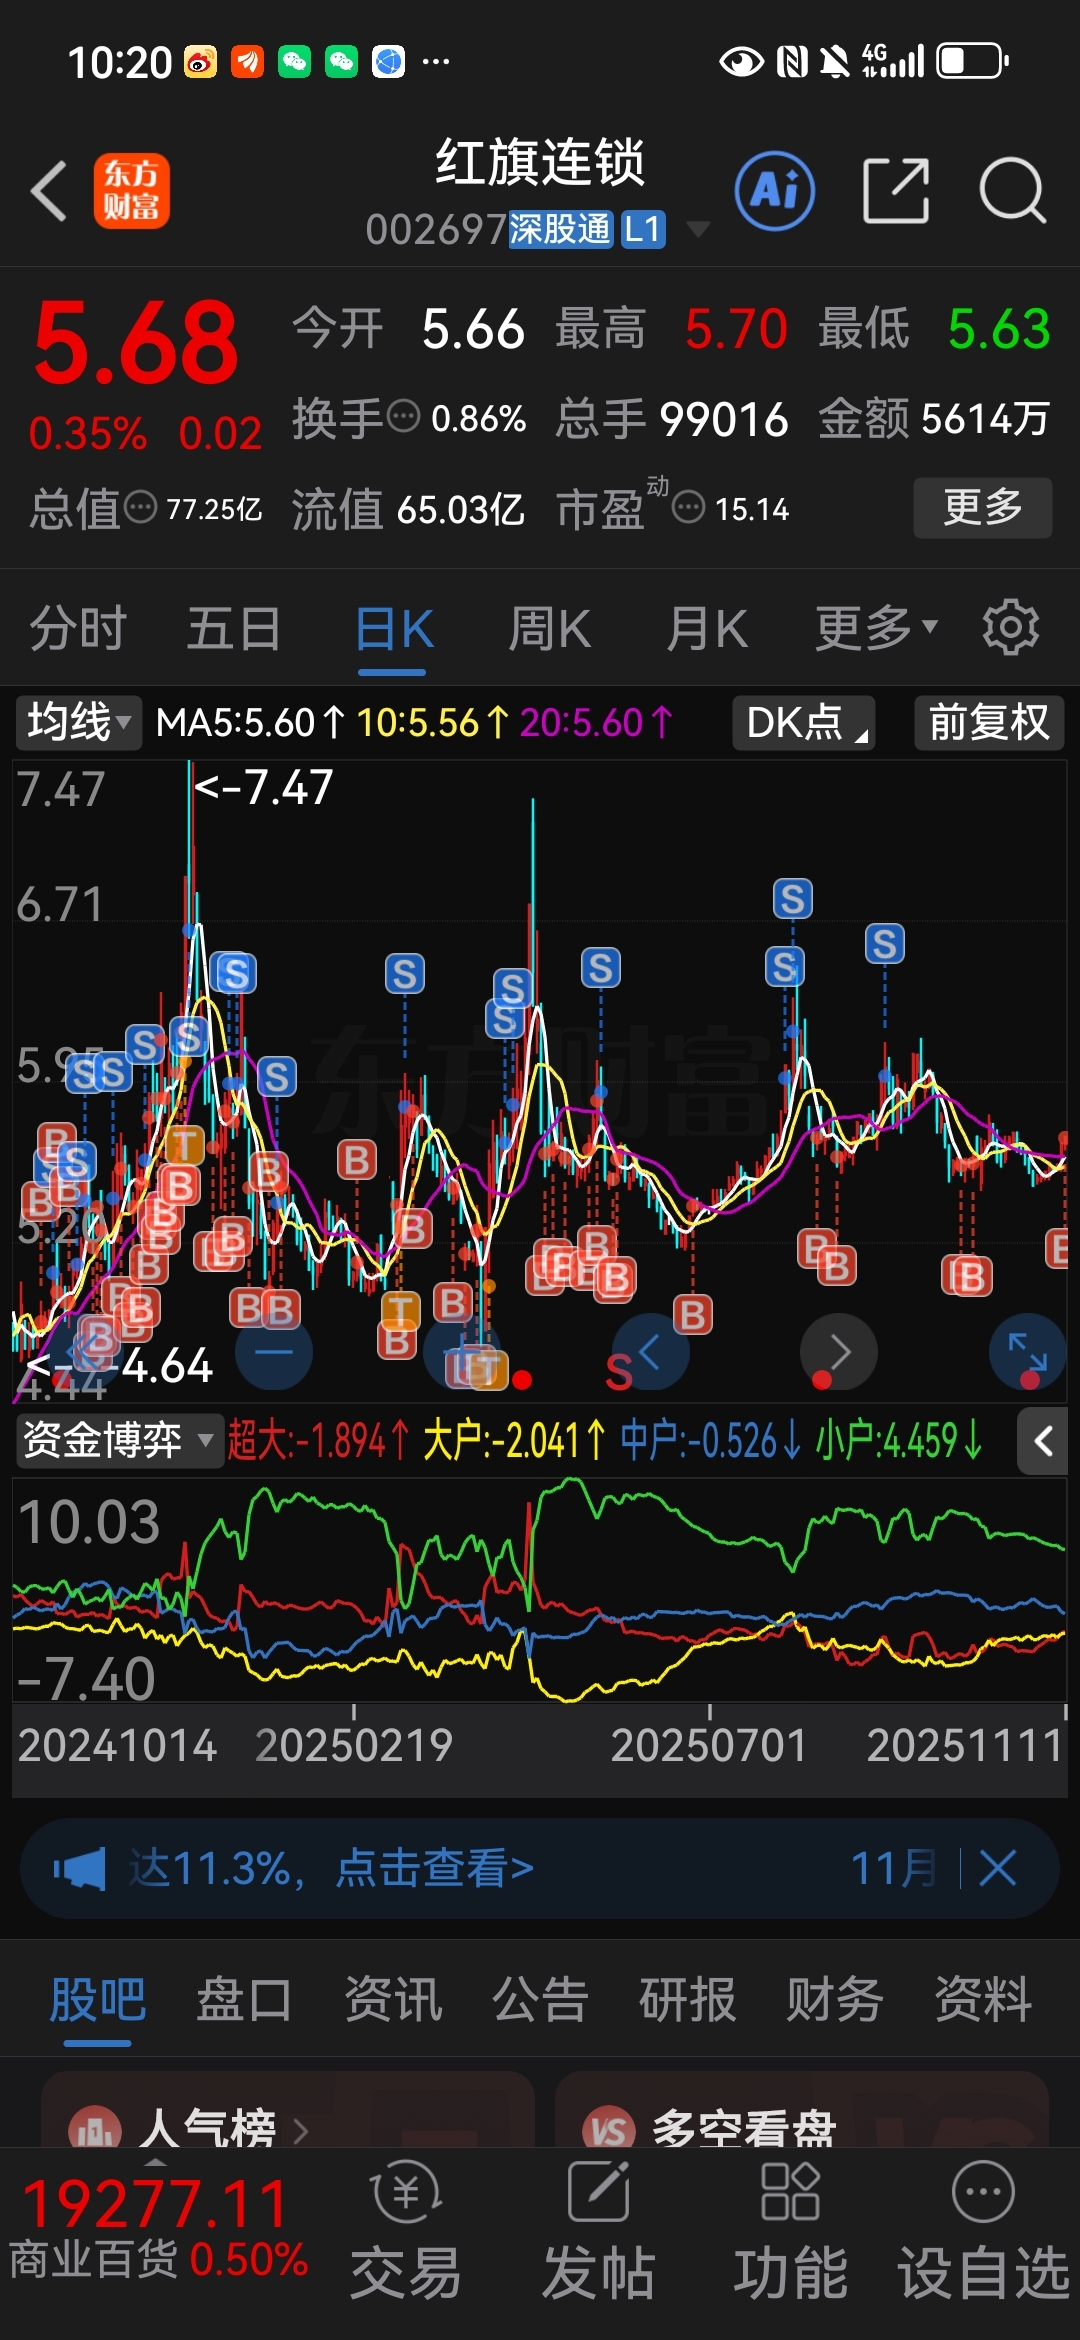Move chart right with arrow button
Screen dimensions: 1080x2340
click(x=839, y=1352)
